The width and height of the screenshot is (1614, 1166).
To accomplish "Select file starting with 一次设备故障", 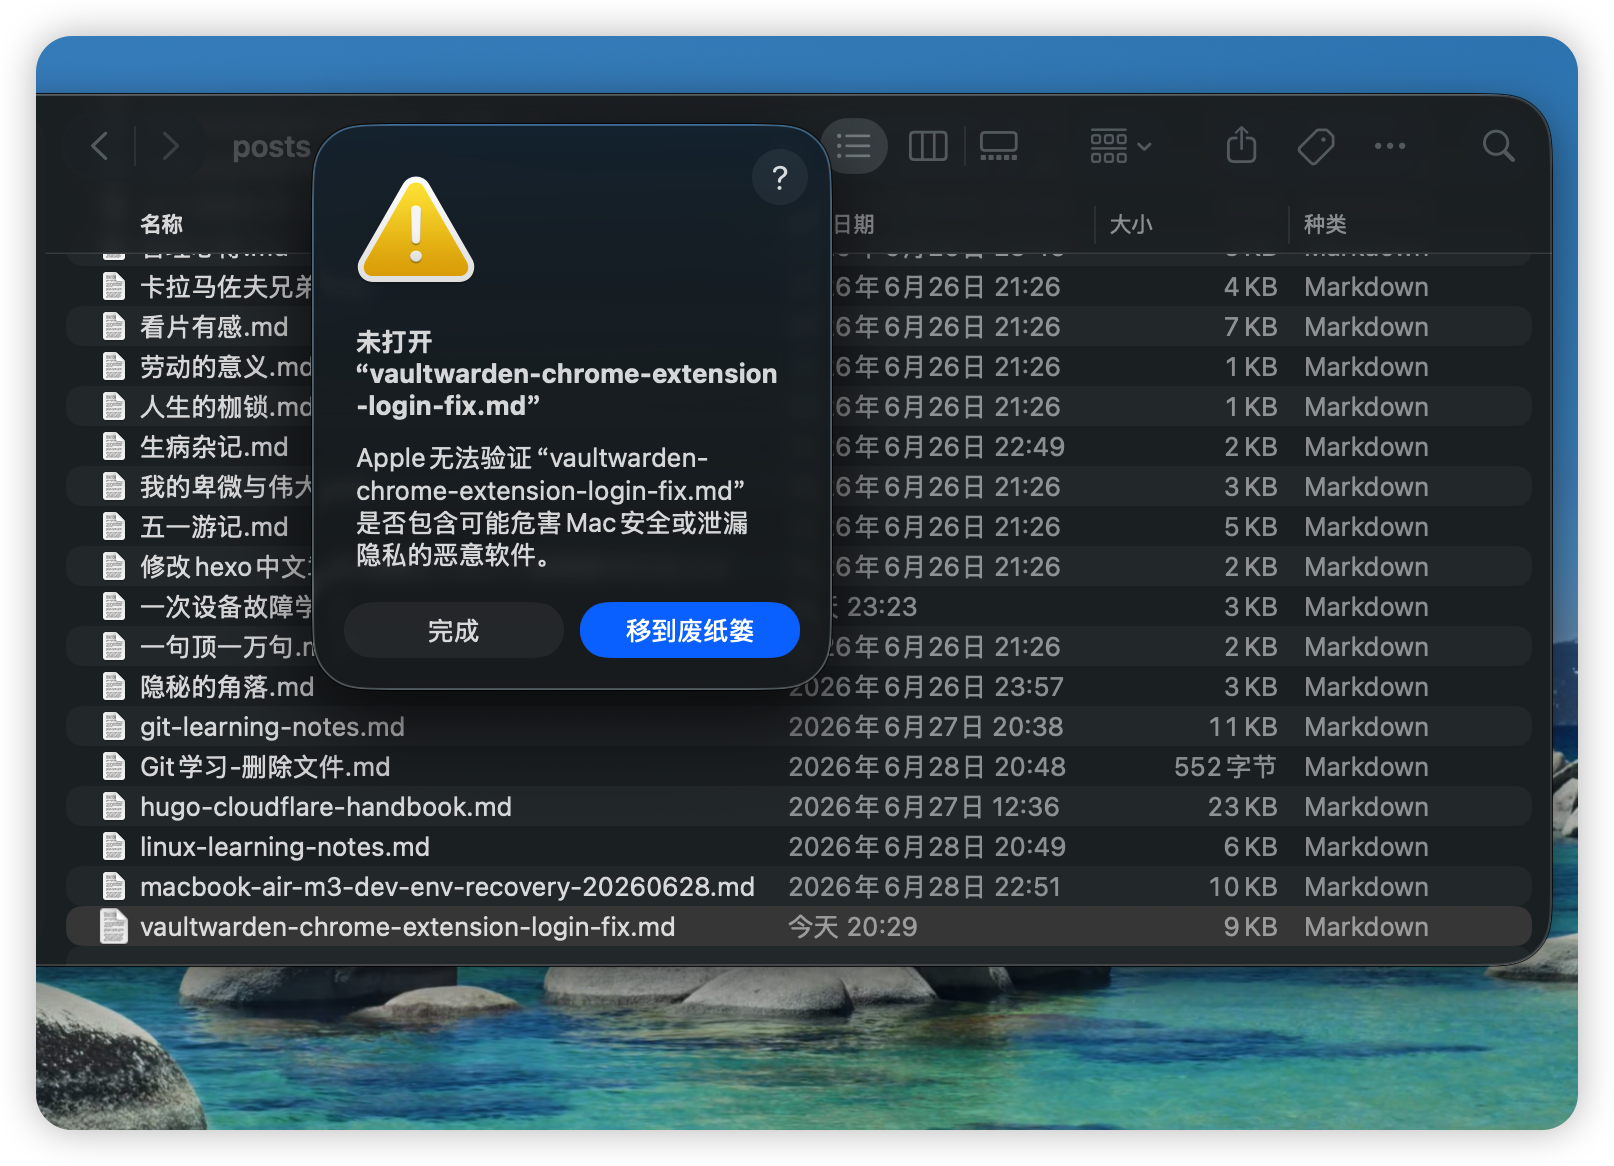I will point(226,607).
